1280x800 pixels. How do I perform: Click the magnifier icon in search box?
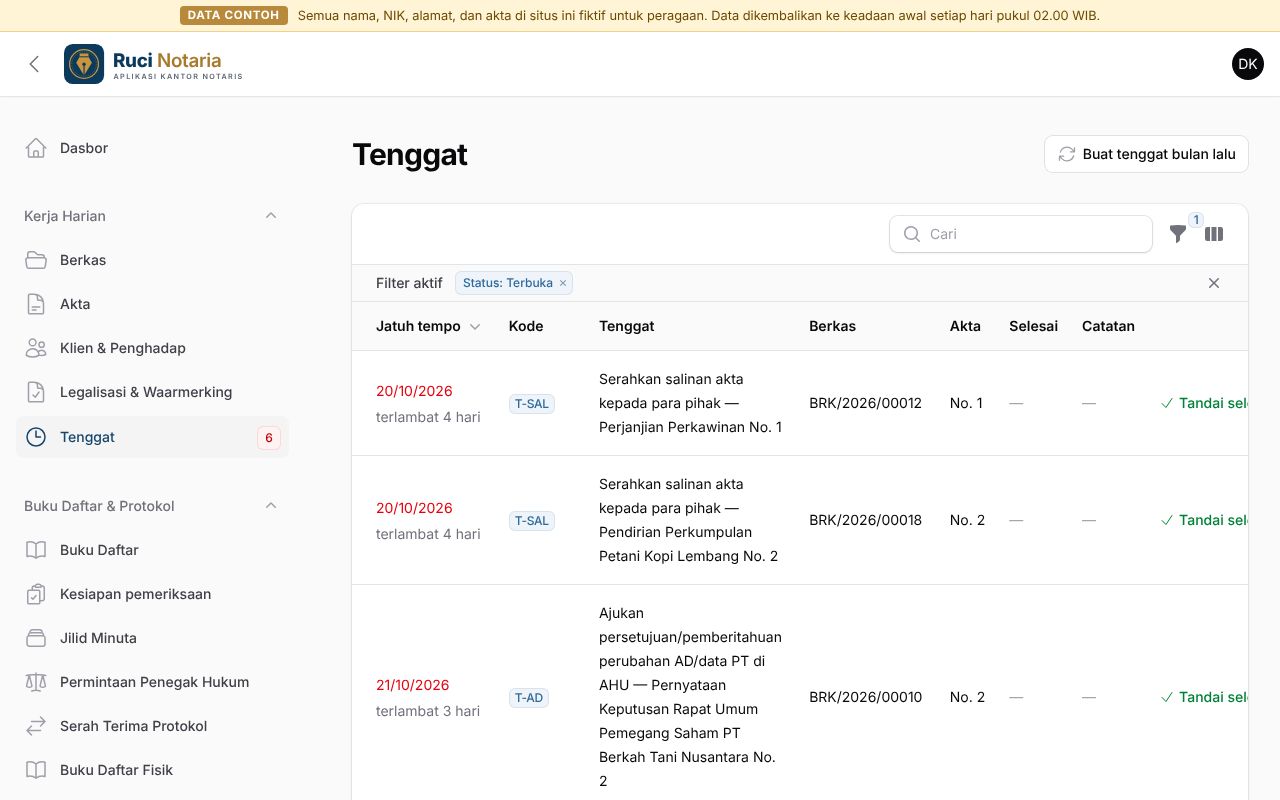click(912, 234)
